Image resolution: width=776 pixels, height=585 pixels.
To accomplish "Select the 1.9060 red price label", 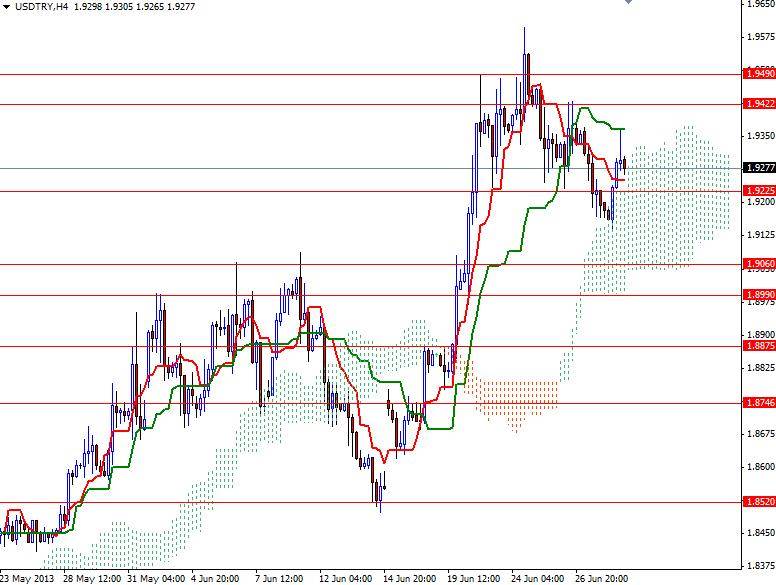I will (x=760, y=264).
